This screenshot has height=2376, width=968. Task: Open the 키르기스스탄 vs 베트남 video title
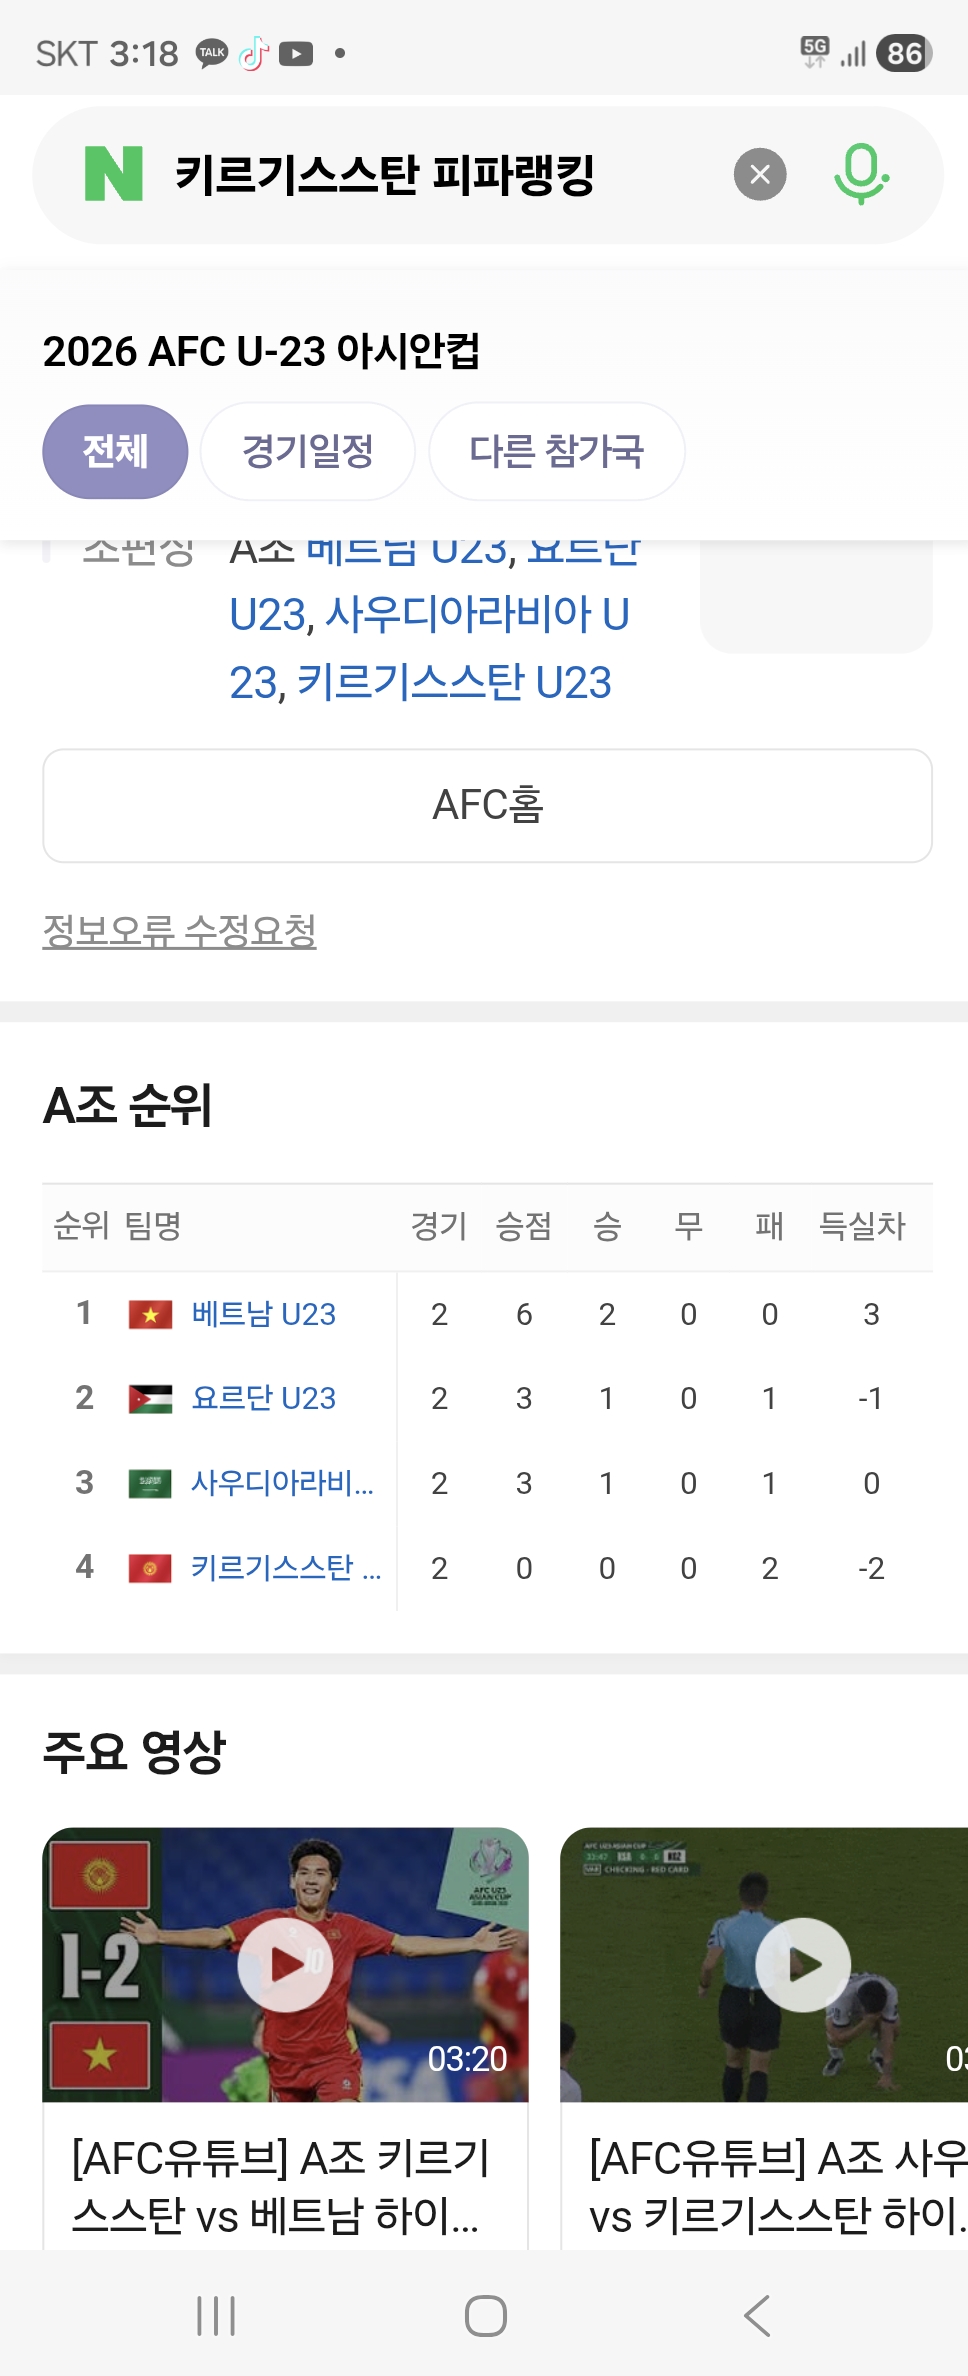[280, 2186]
